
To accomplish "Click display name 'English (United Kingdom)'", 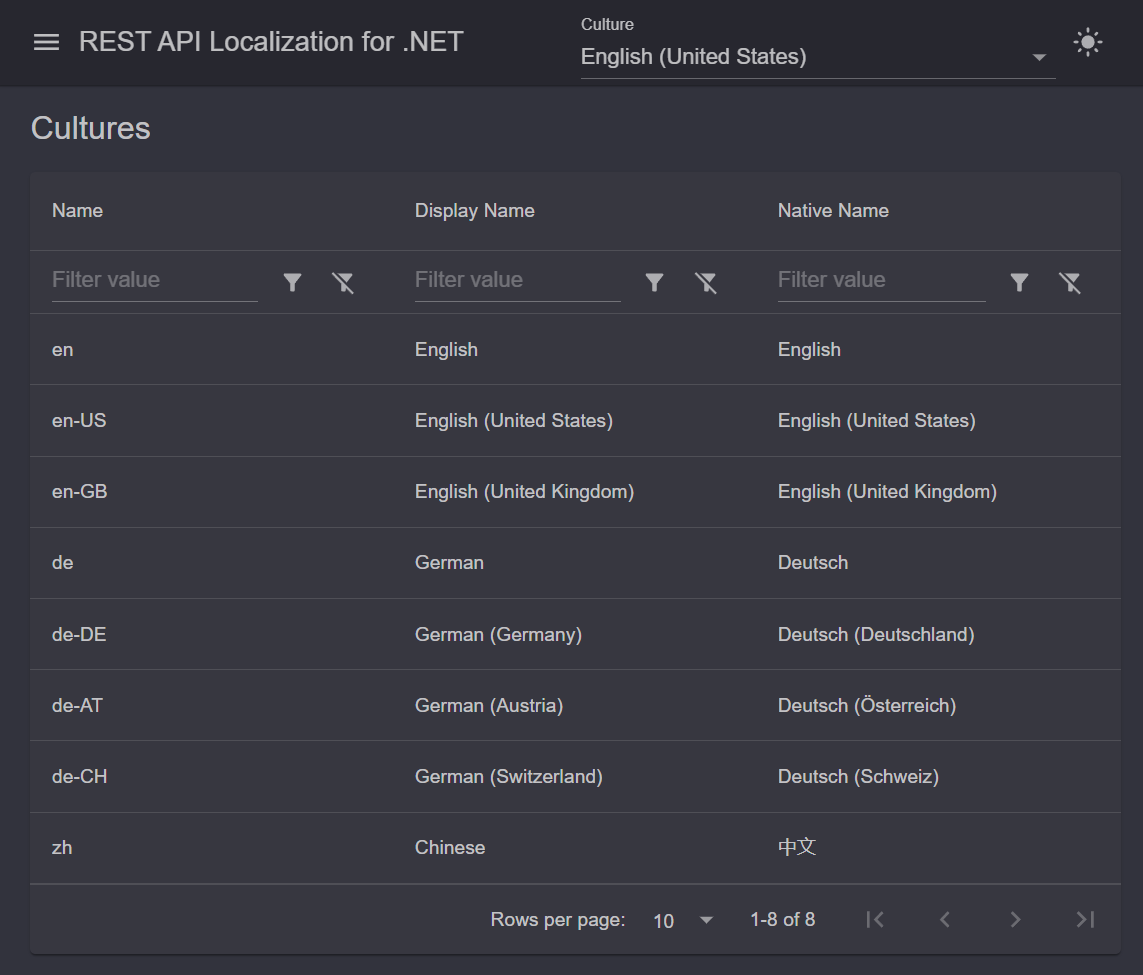I will point(524,492).
